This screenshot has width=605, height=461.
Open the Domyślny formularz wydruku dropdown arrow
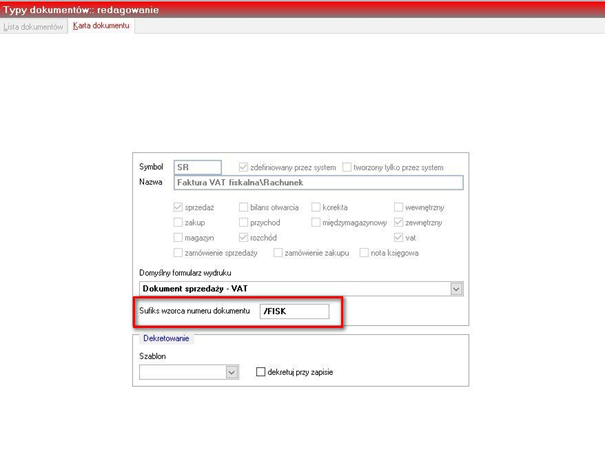[456, 289]
